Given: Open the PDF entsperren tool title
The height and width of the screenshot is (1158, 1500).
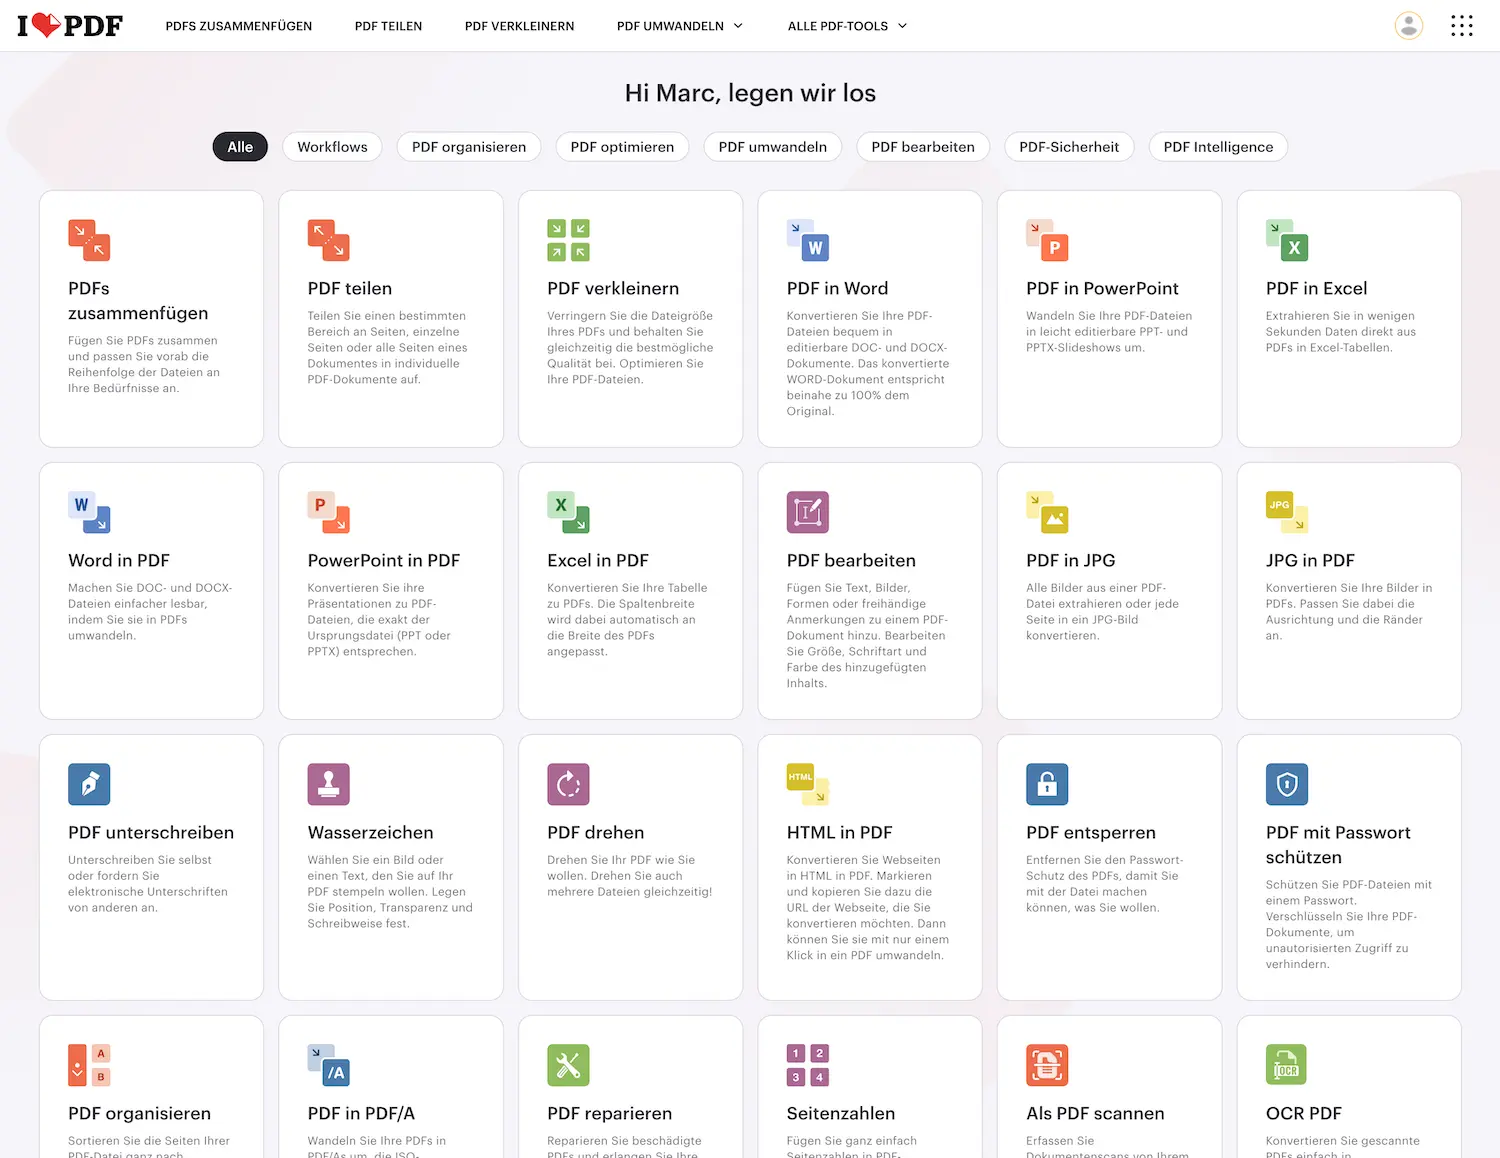Looking at the screenshot, I should [1091, 833].
